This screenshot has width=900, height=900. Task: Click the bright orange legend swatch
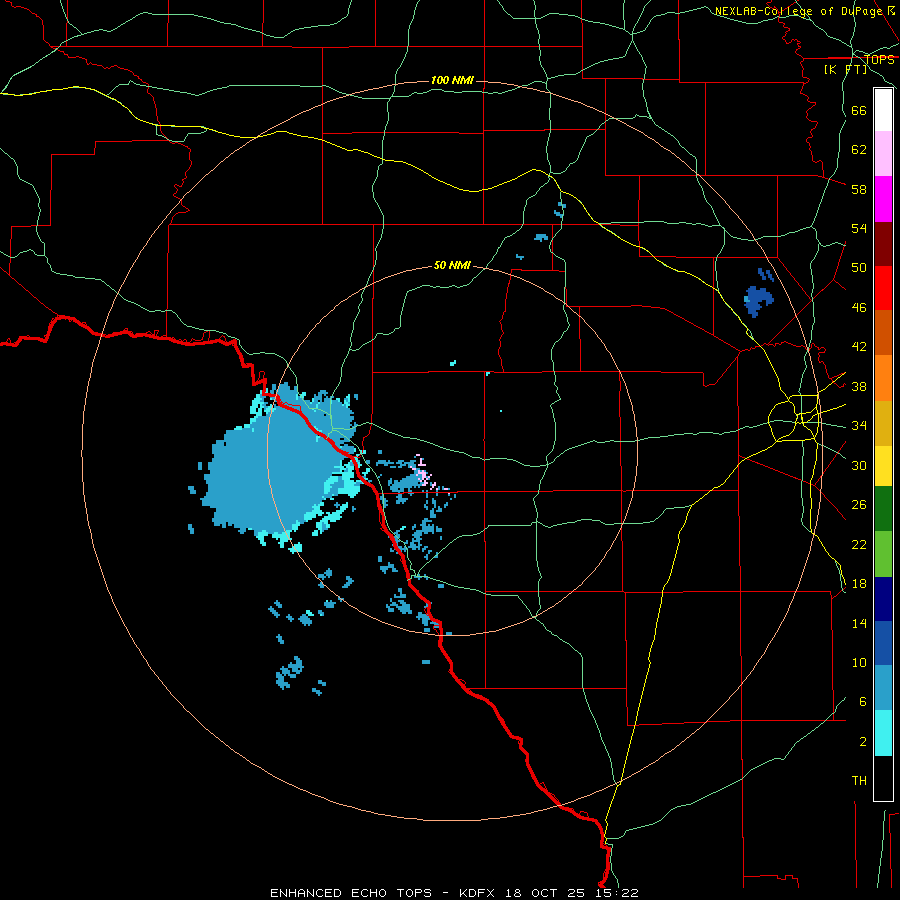[883, 378]
